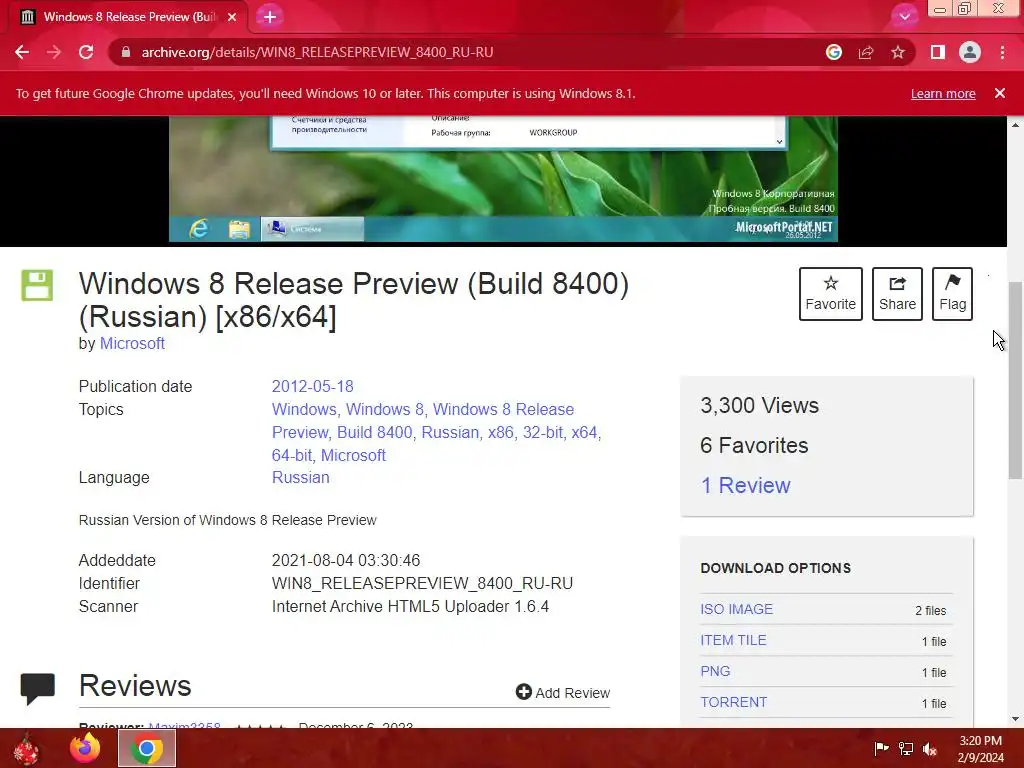Download the ITEM TILE file

coord(733,640)
